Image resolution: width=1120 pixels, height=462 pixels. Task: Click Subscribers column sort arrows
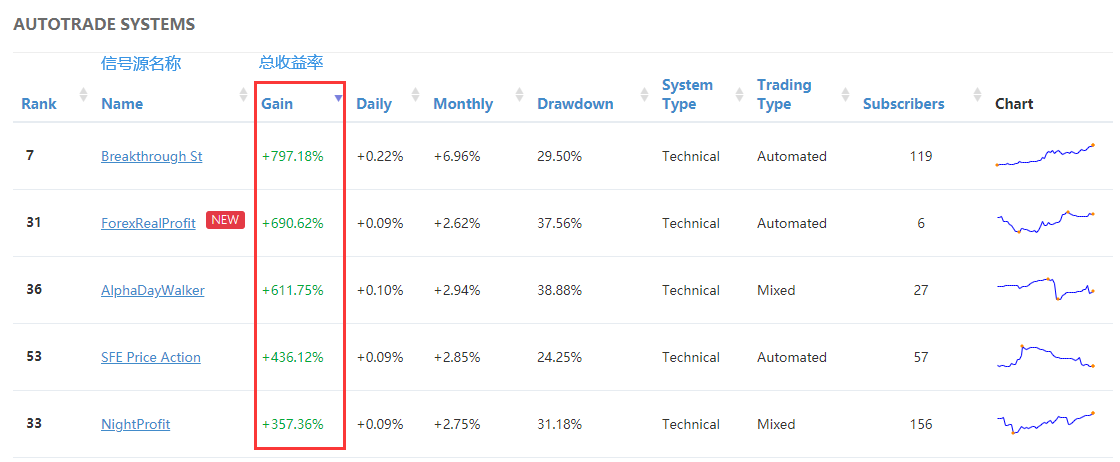[978, 94]
